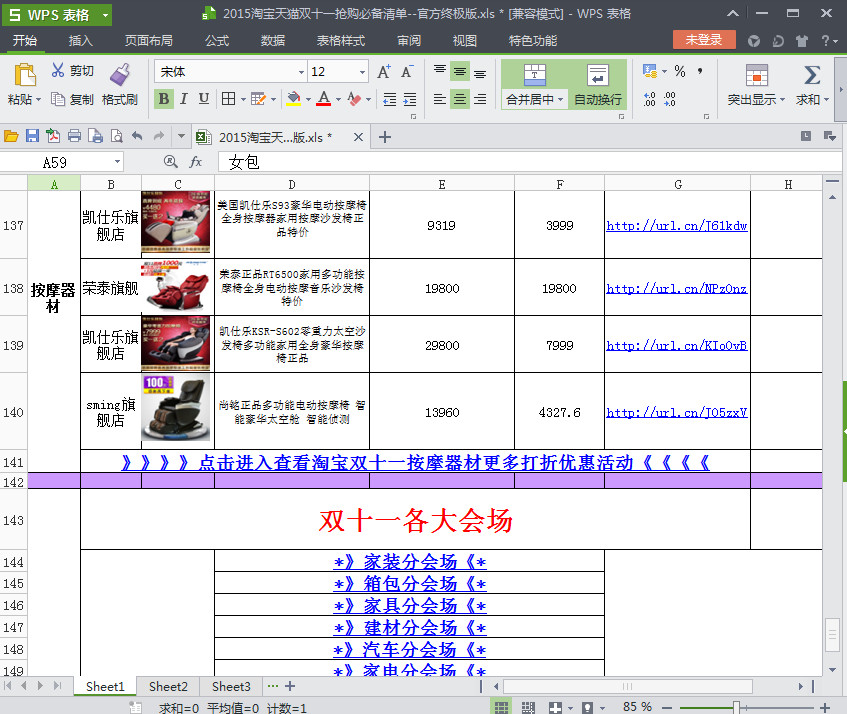Toggle left text alignment
Viewport: 847px width, 714px height.
pyautogui.click(x=440, y=99)
